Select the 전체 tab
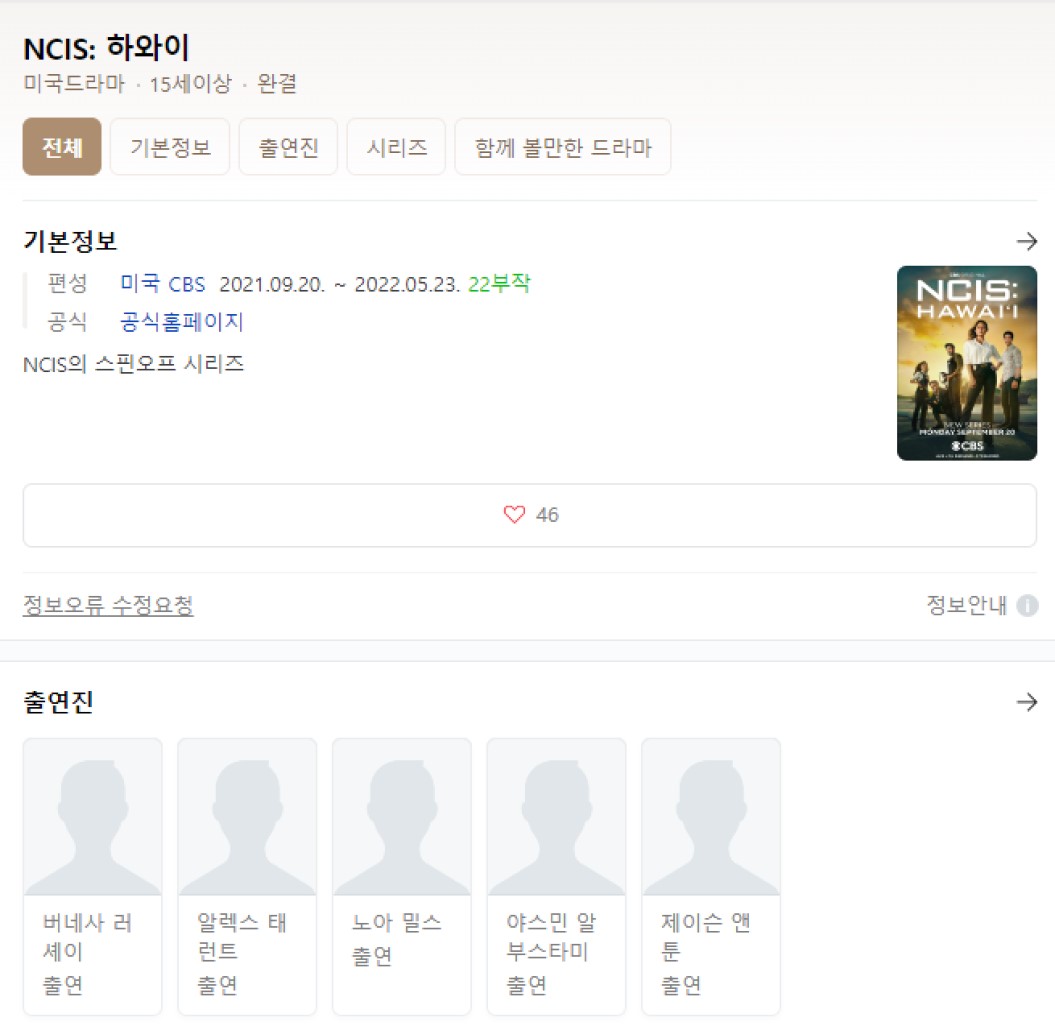This screenshot has height=1026, width=1055. [x=62, y=147]
